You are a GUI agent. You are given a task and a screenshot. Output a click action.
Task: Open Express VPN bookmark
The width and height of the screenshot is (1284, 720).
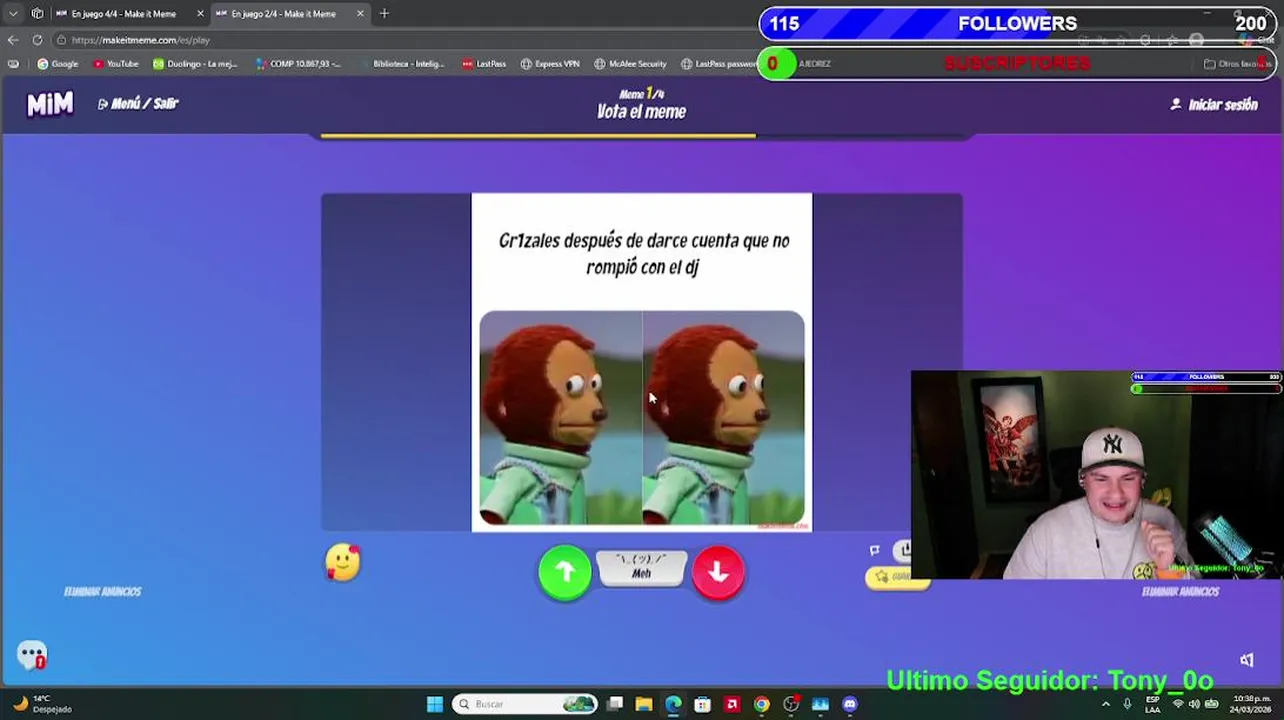(550, 64)
